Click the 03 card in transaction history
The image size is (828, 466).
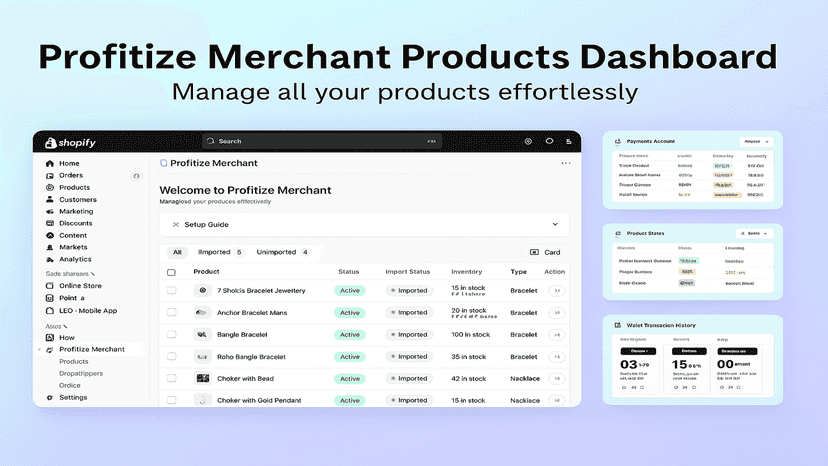coord(638,369)
